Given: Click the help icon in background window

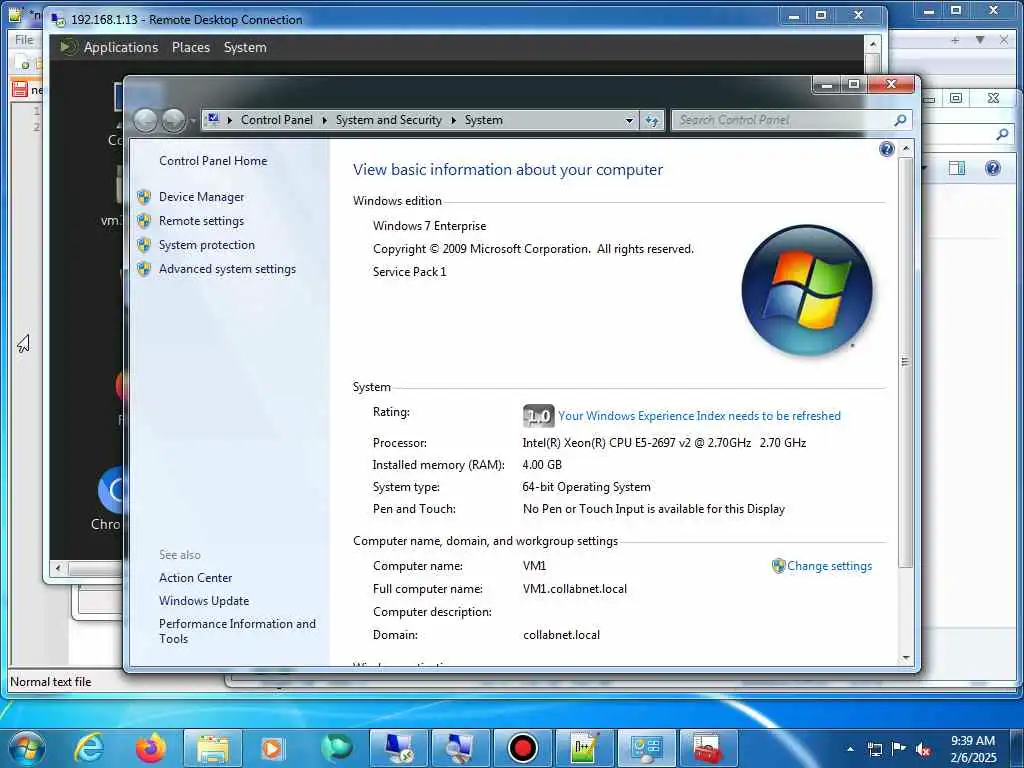Looking at the screenshot, I should [x=993, y=168].
